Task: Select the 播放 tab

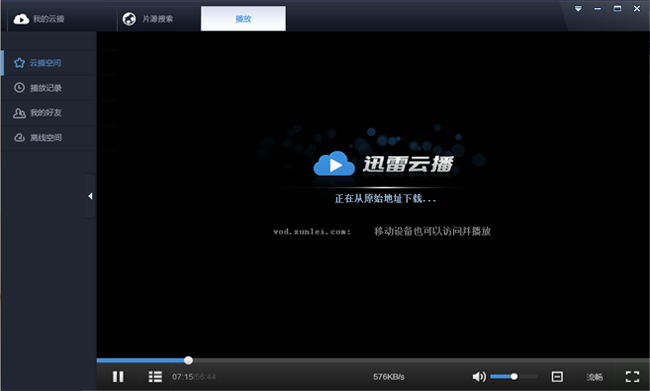Action: 243,19
